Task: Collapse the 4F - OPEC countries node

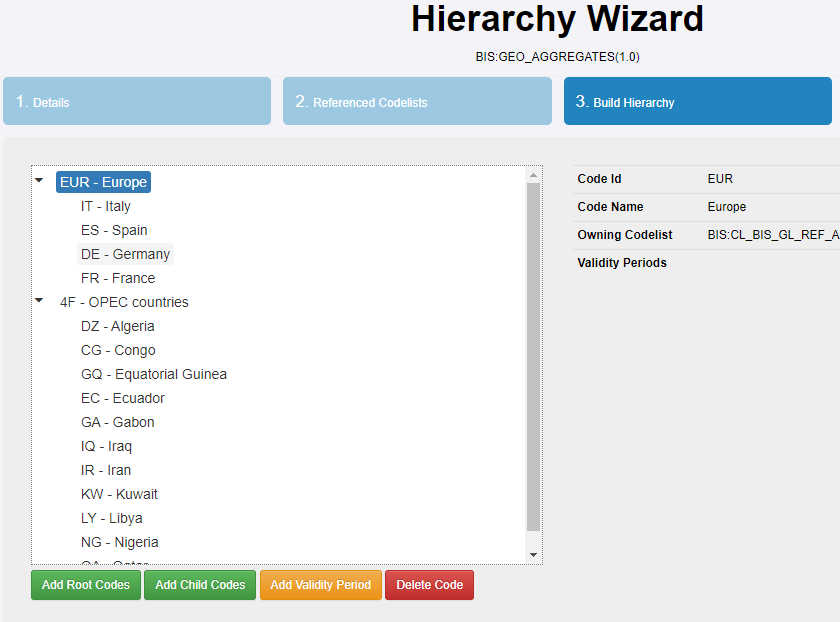Action: pyautogui.click(x=39, y=301)
